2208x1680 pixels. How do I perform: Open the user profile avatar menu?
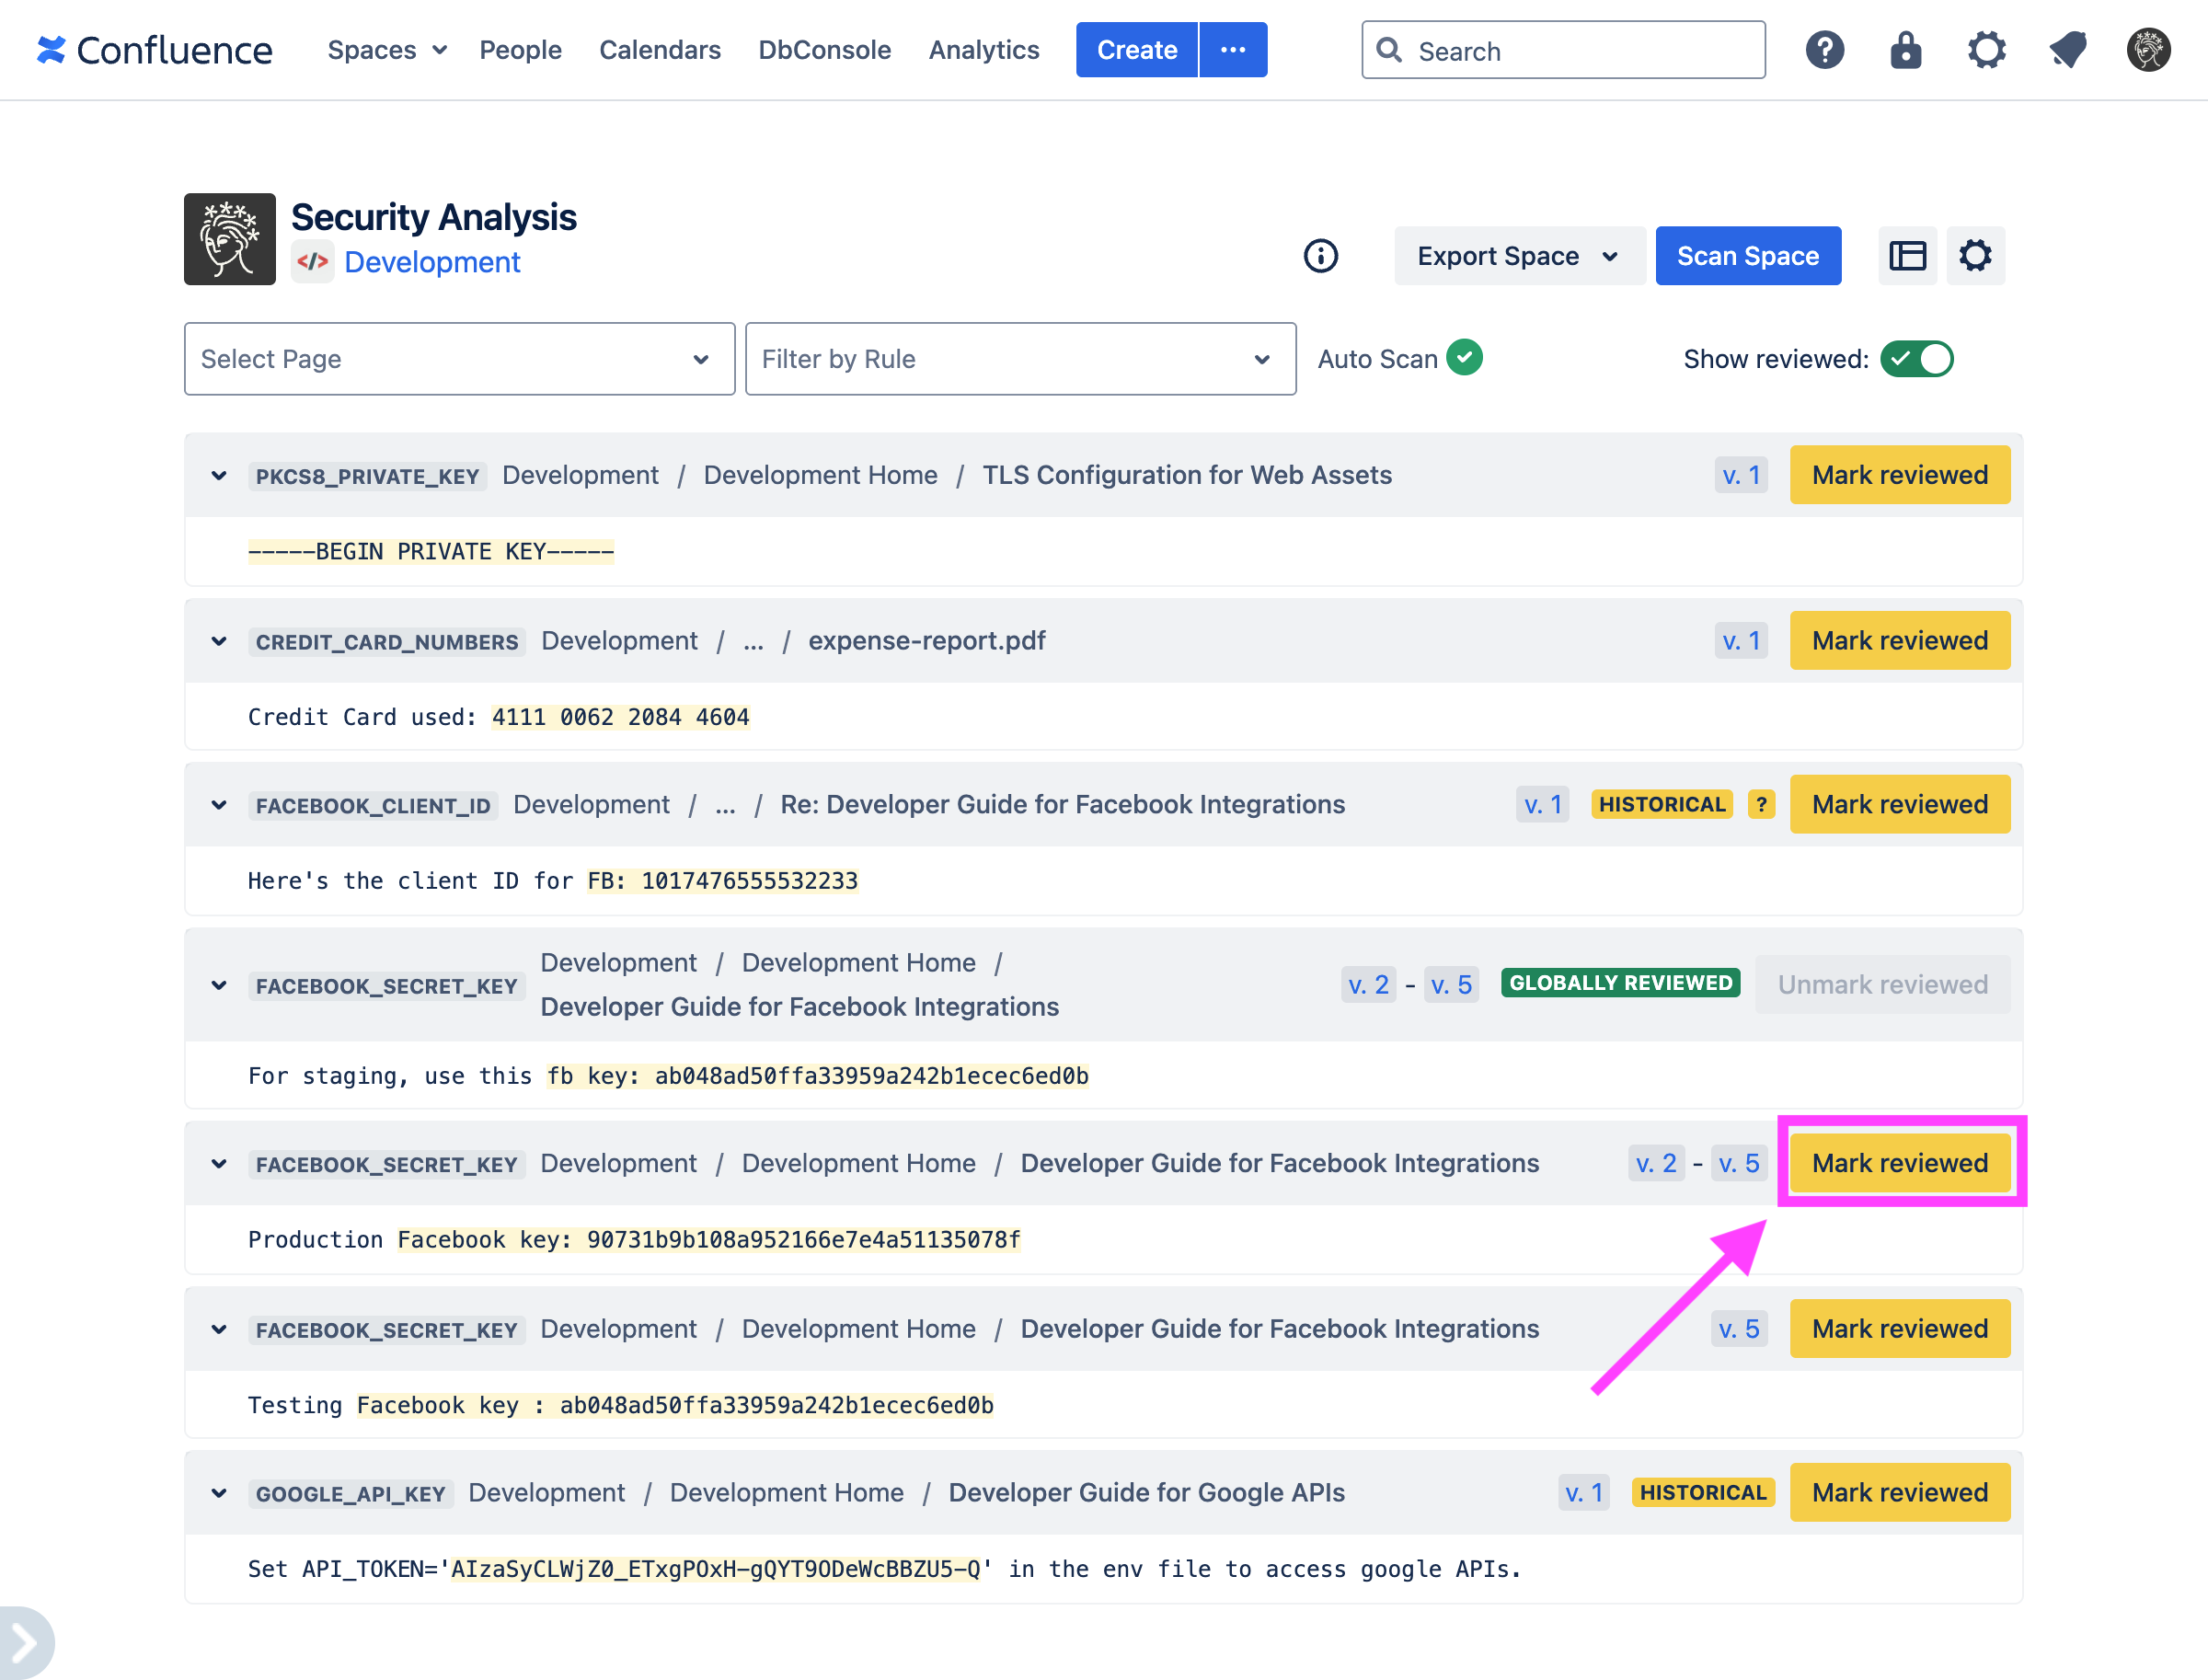[2147, 50]
